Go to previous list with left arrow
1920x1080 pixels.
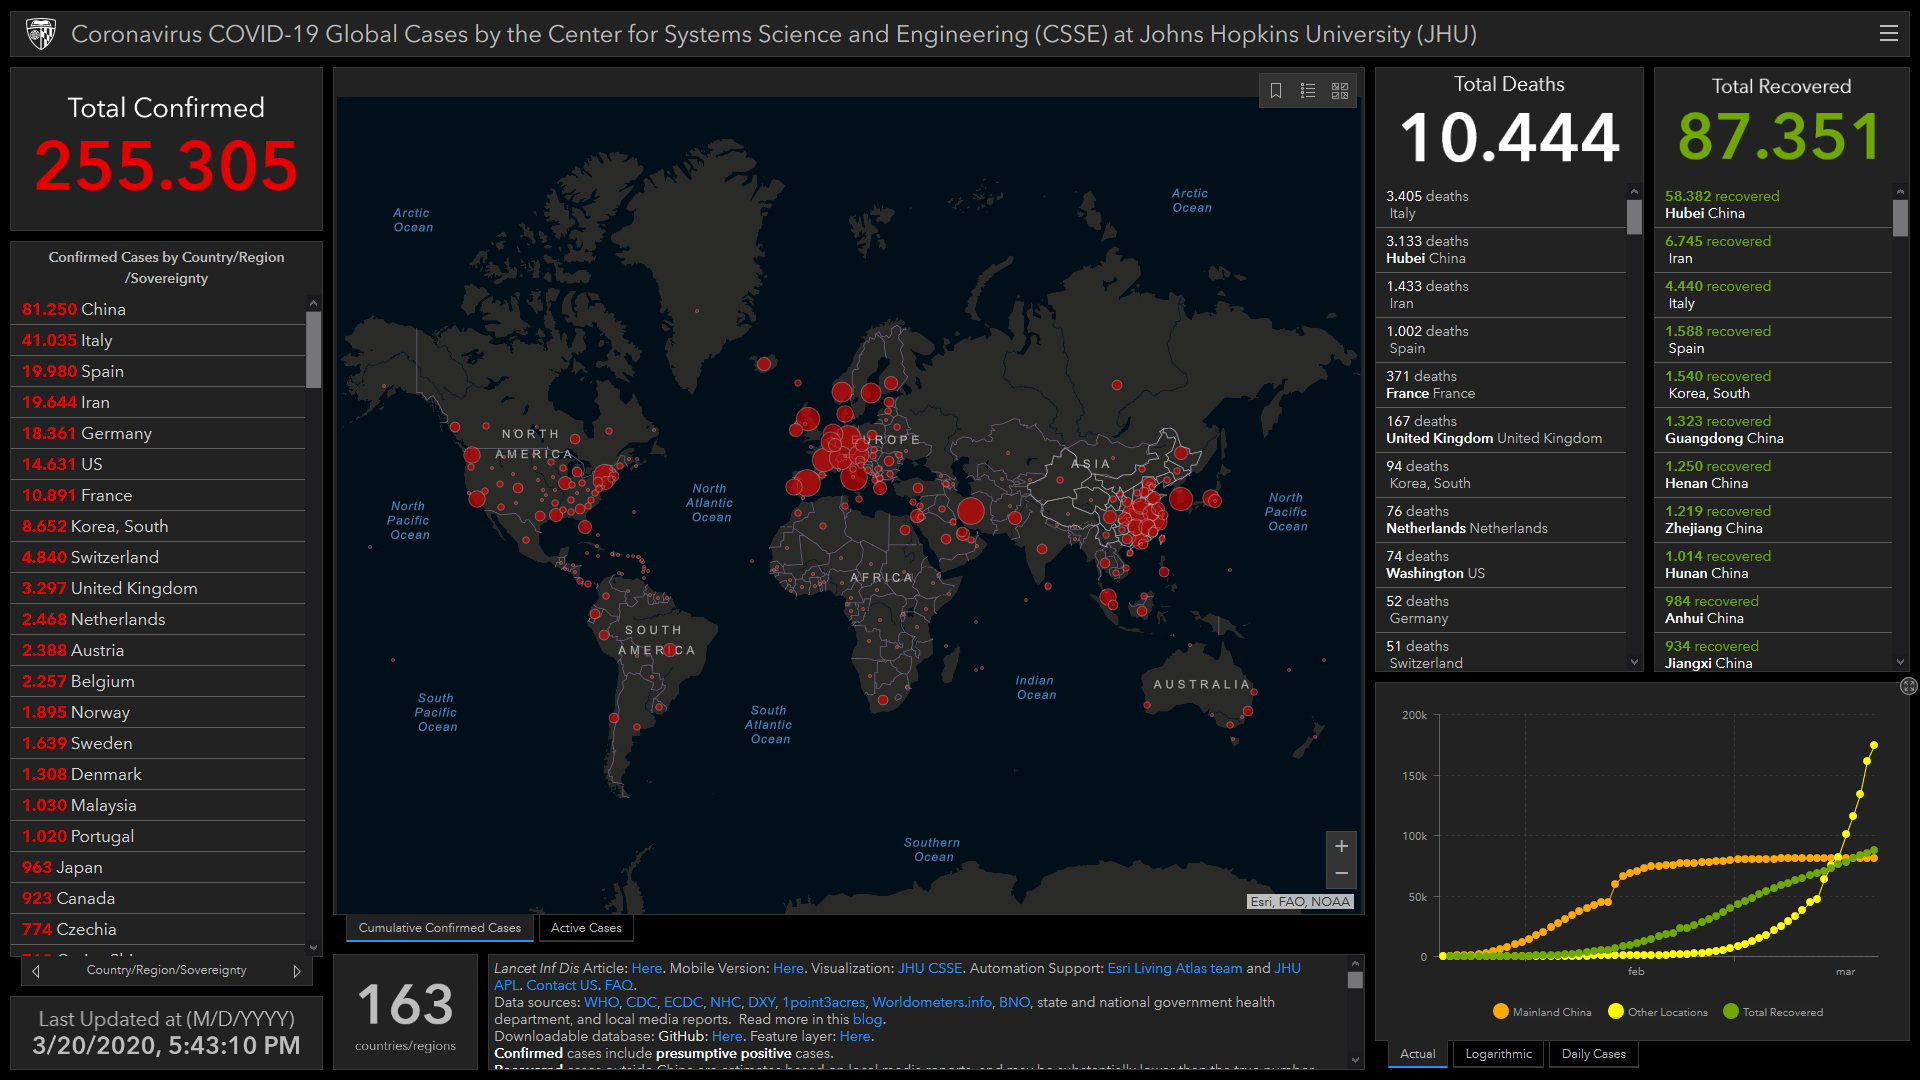point(36,971)
